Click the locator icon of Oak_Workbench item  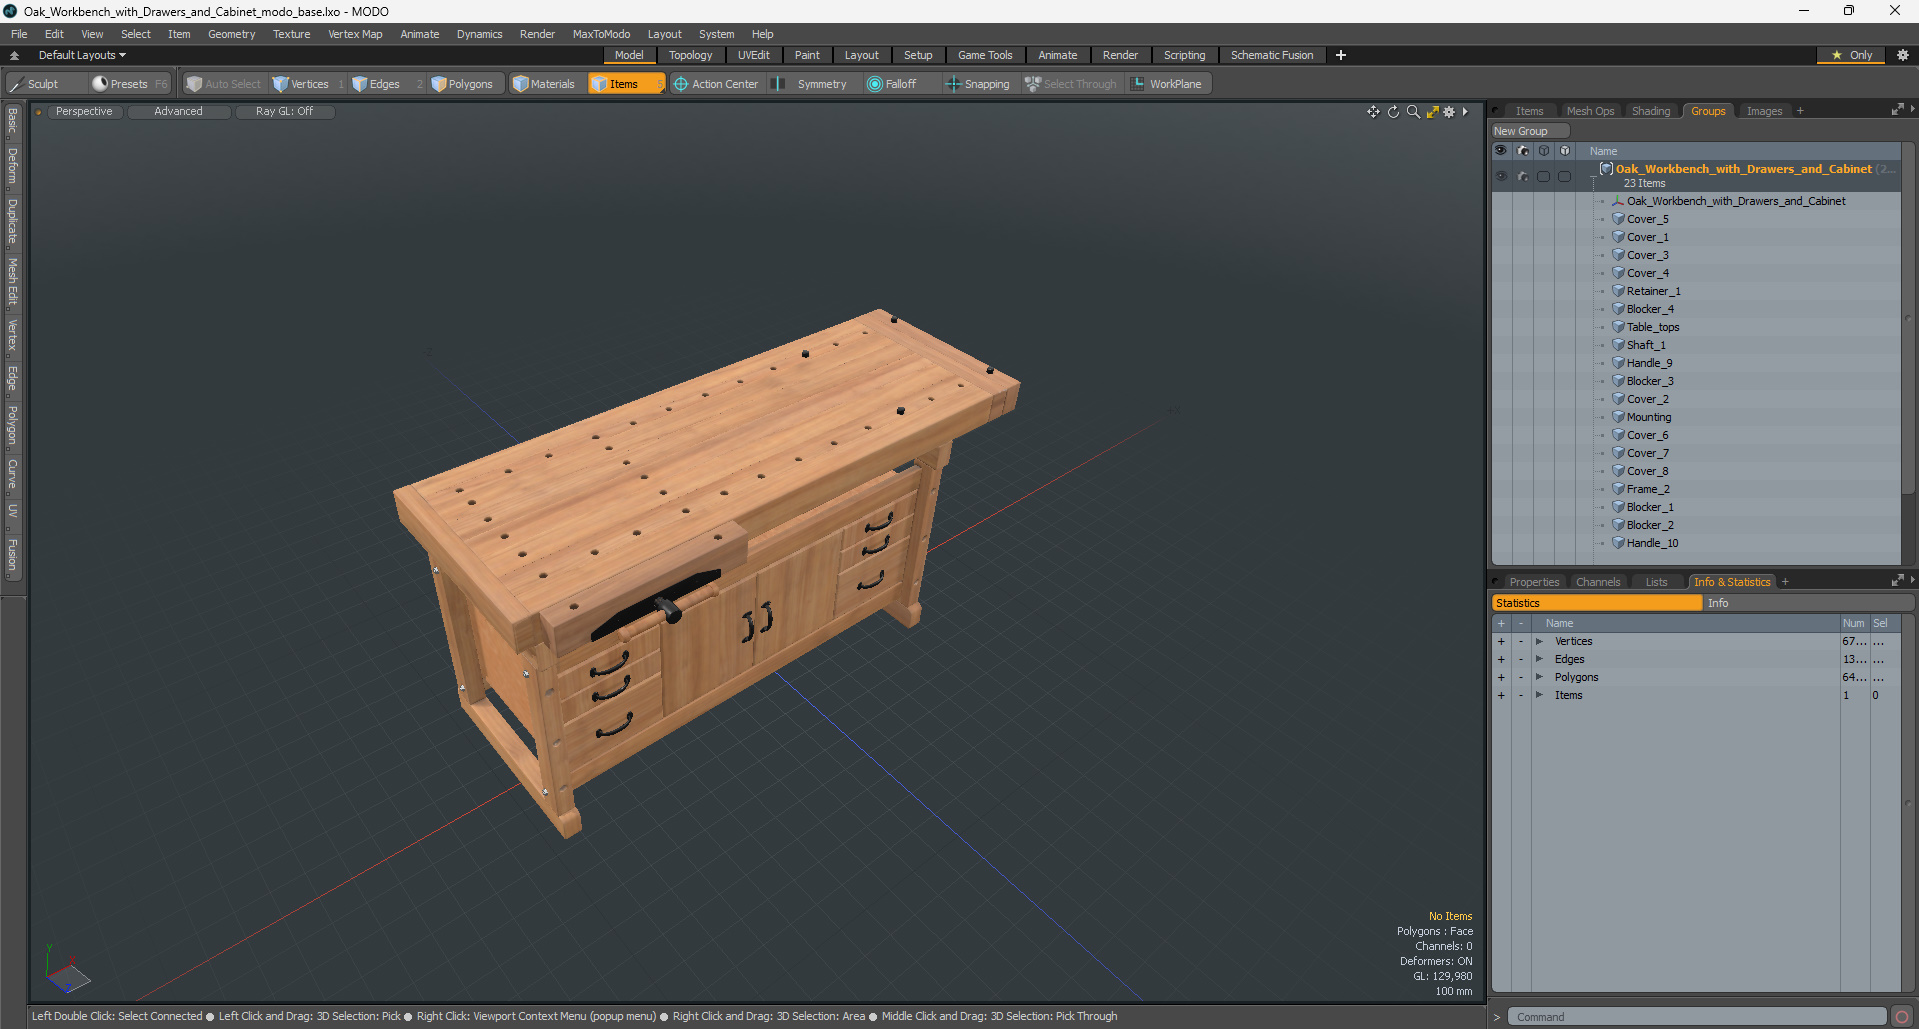click(x=1618, y=201)
